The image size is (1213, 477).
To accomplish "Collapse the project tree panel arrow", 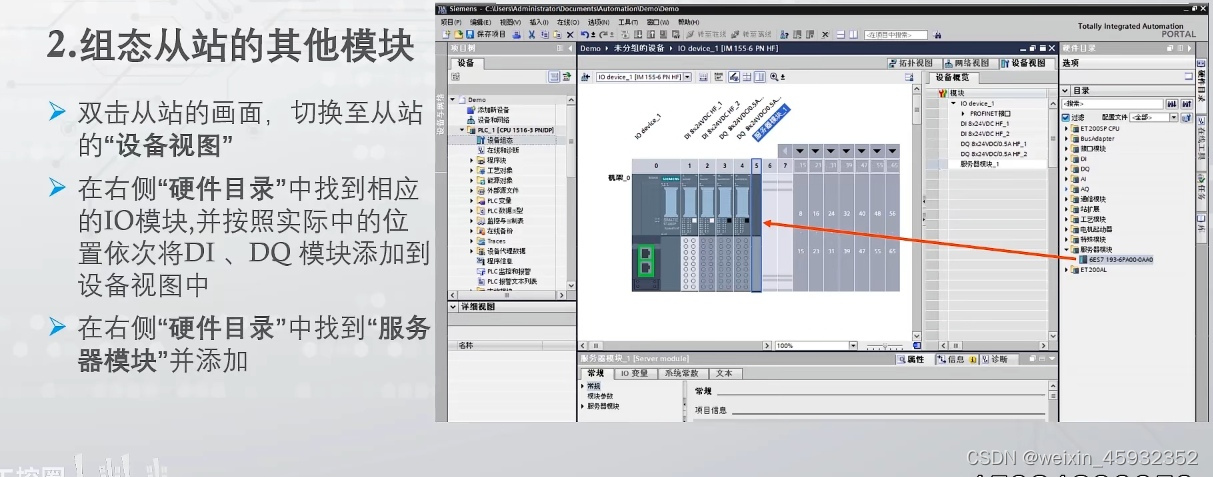I will 570,48.
